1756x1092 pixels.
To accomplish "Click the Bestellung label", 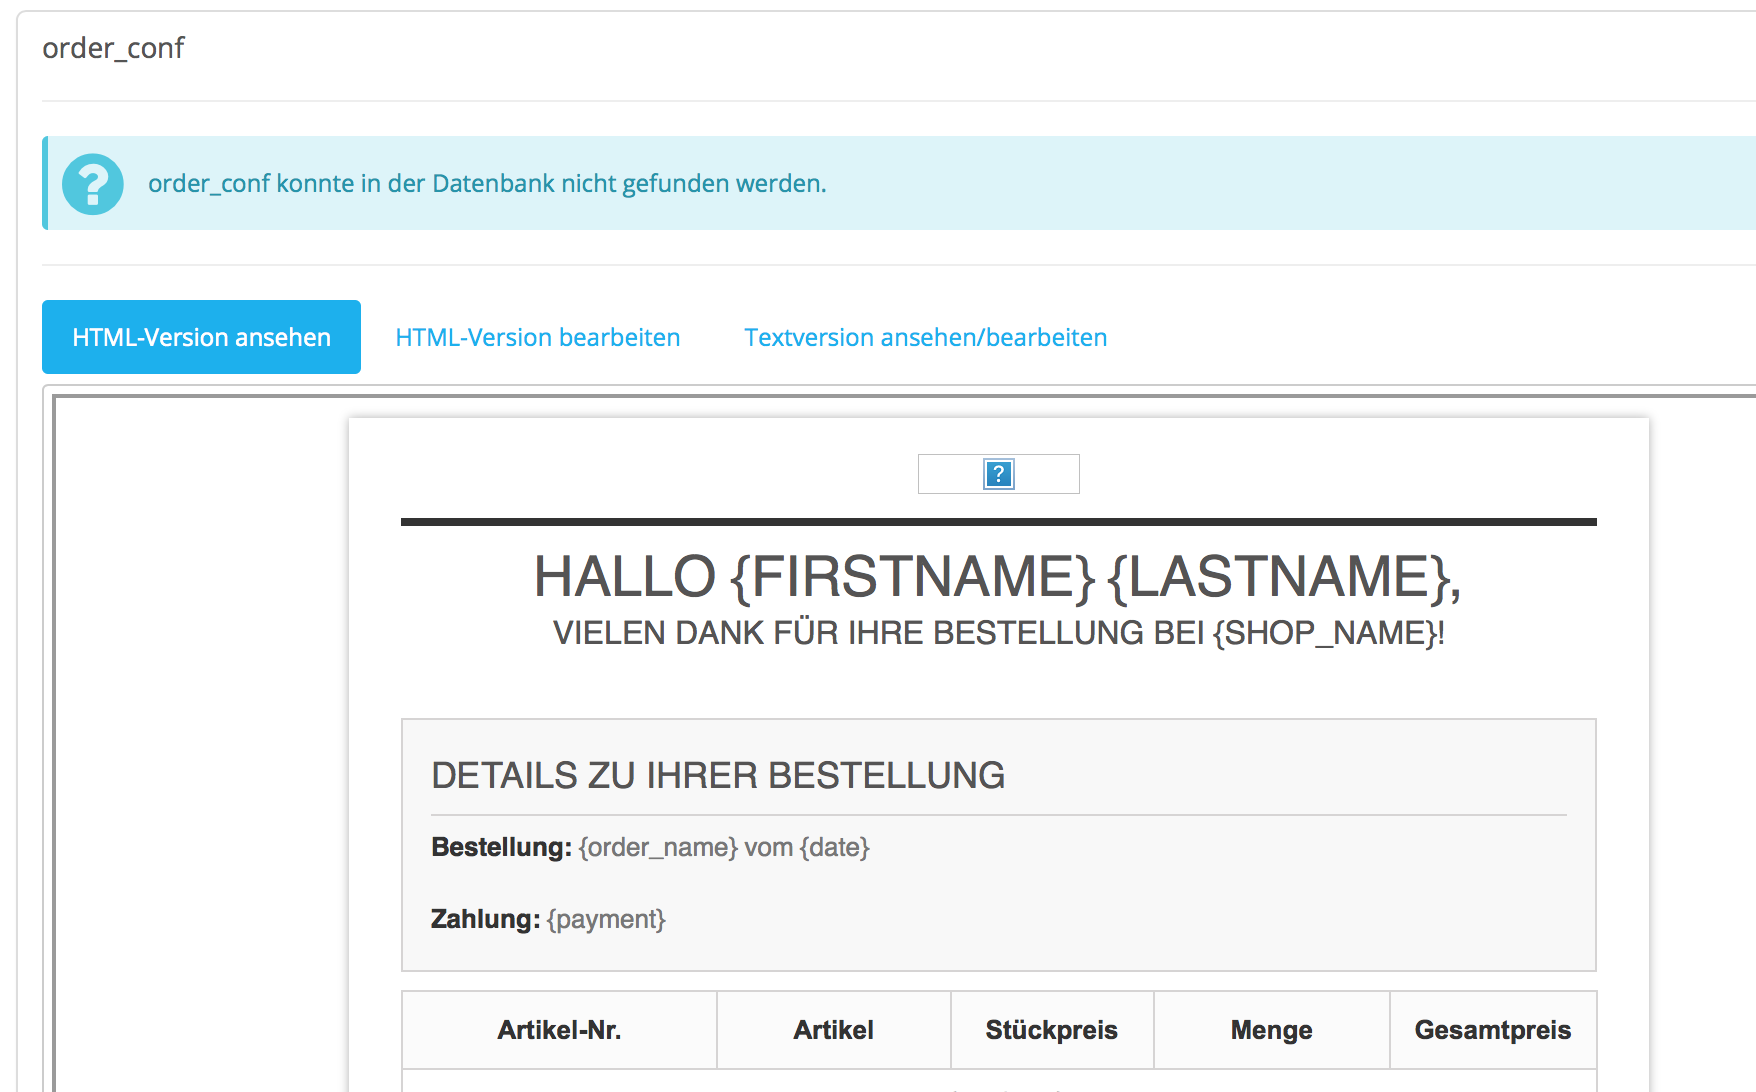I will tap(501, 847).
